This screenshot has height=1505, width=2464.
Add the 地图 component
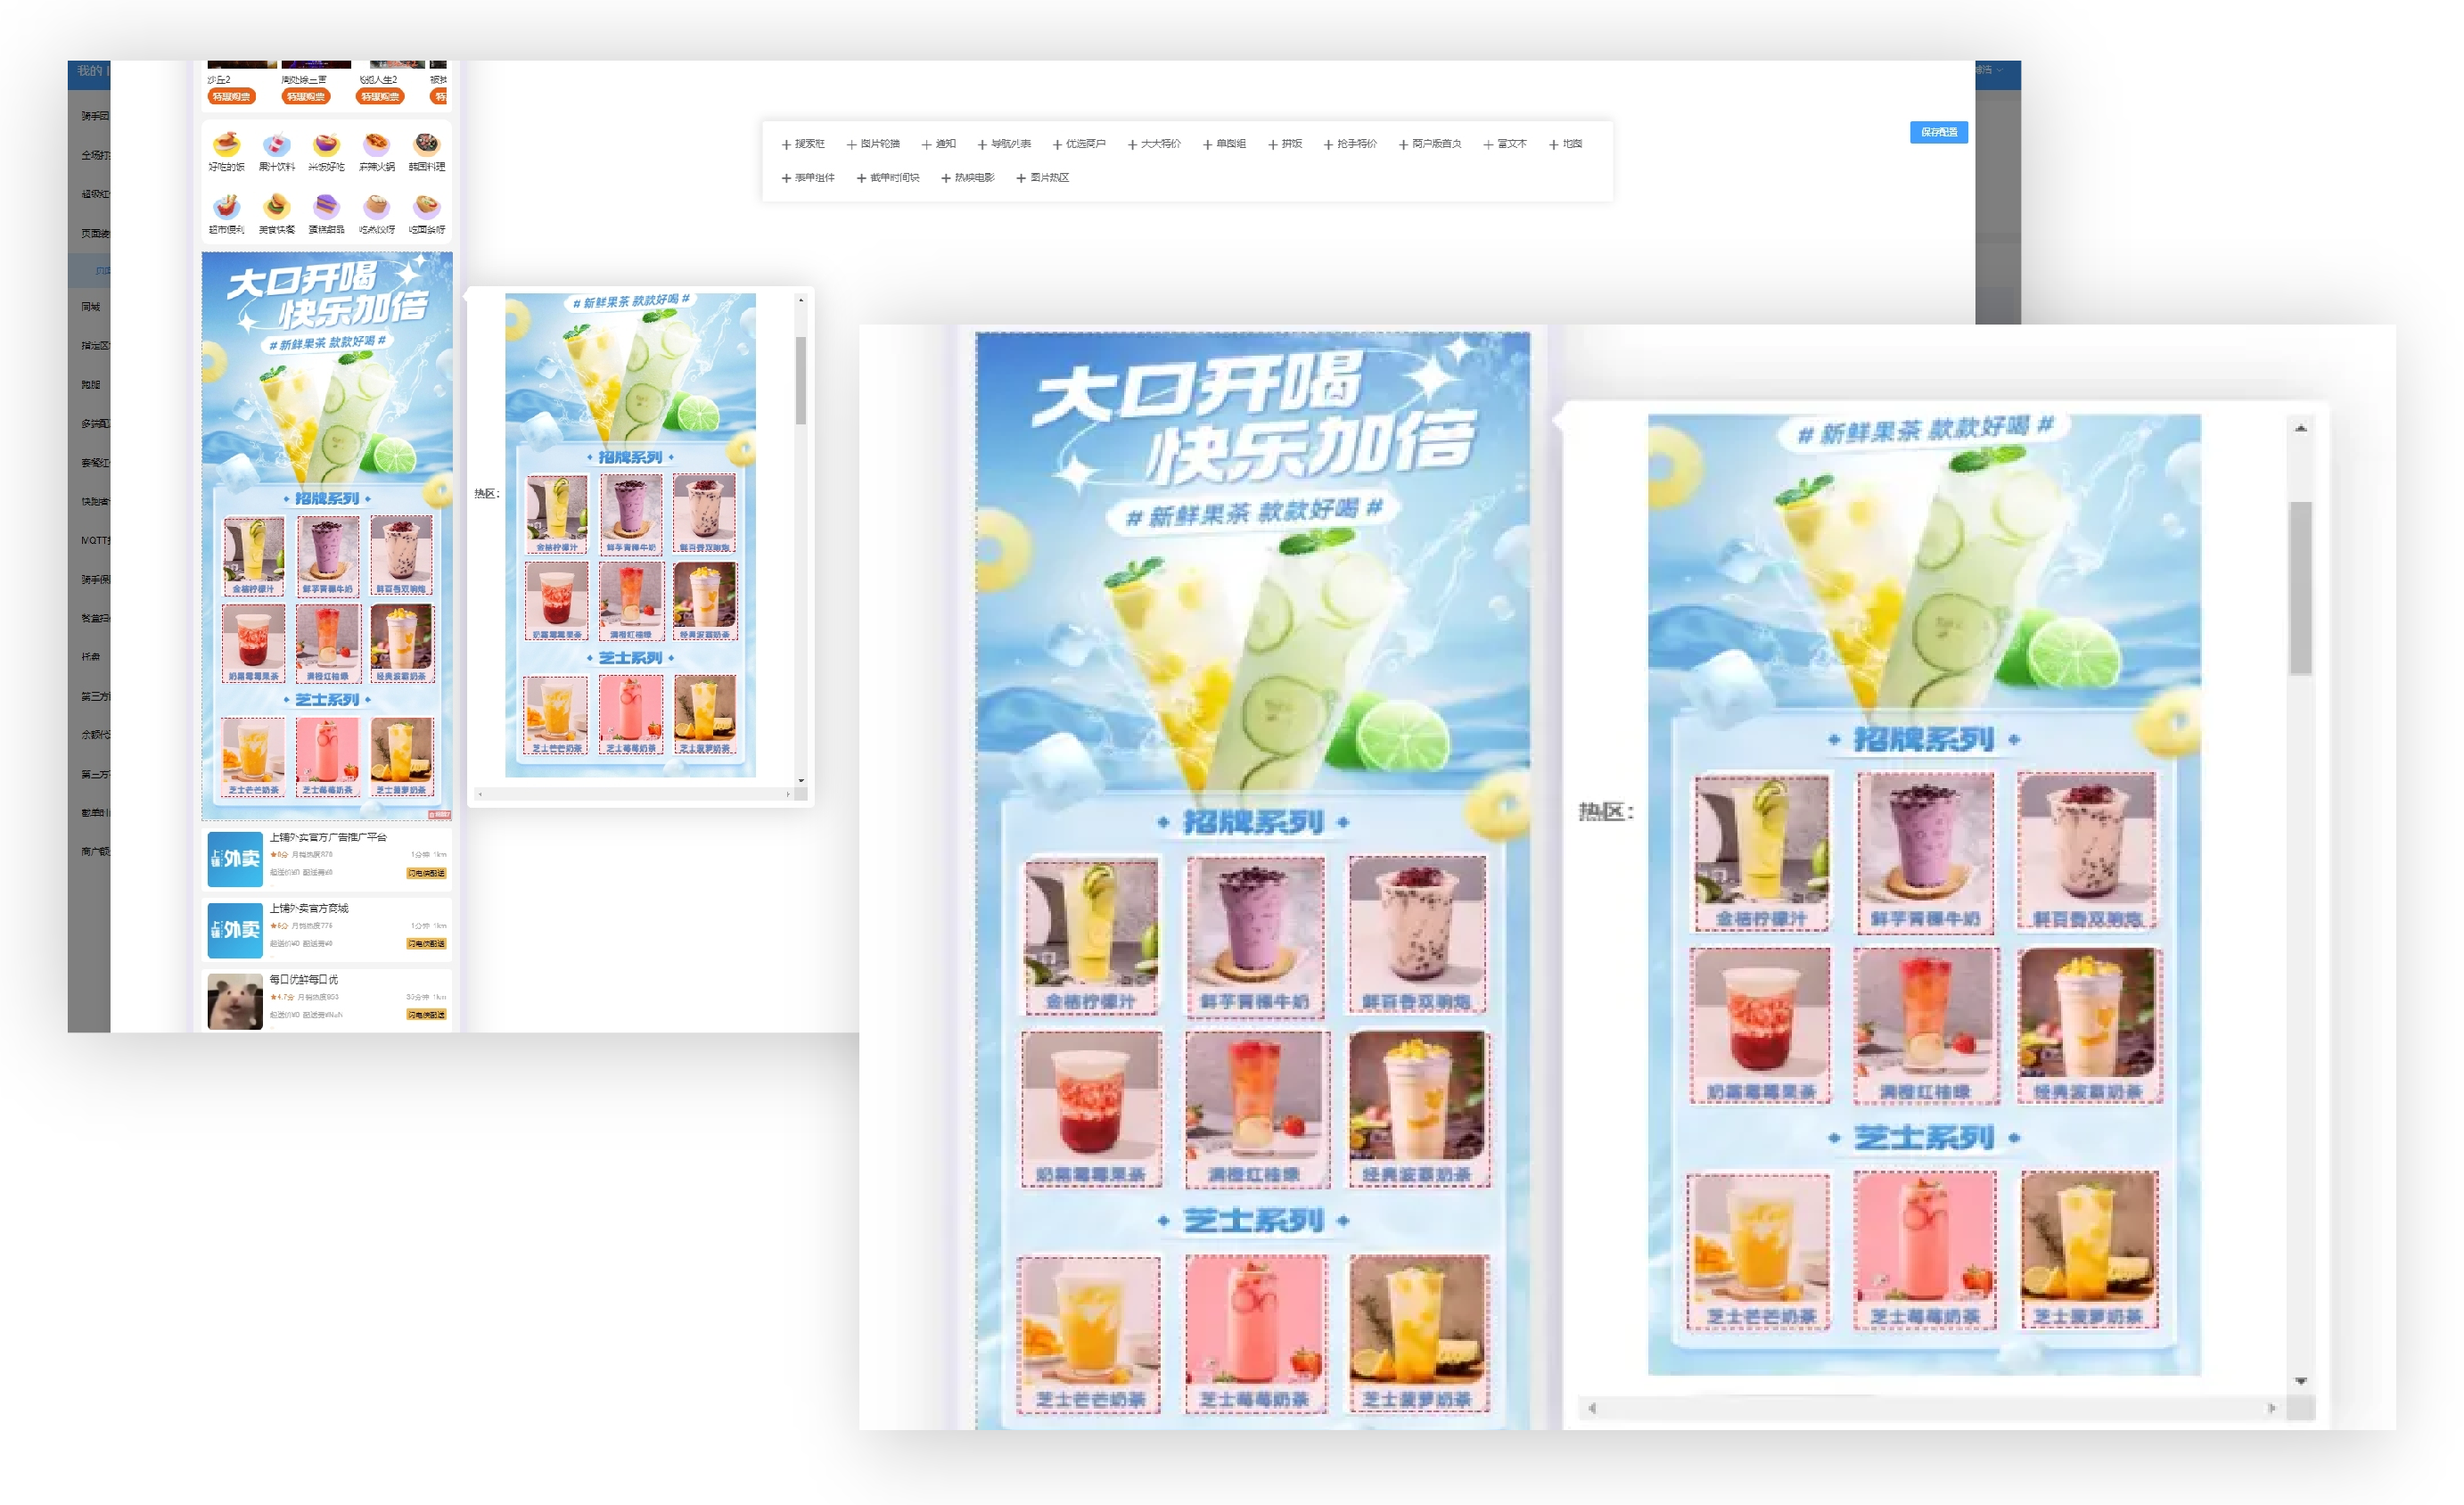1566,144
